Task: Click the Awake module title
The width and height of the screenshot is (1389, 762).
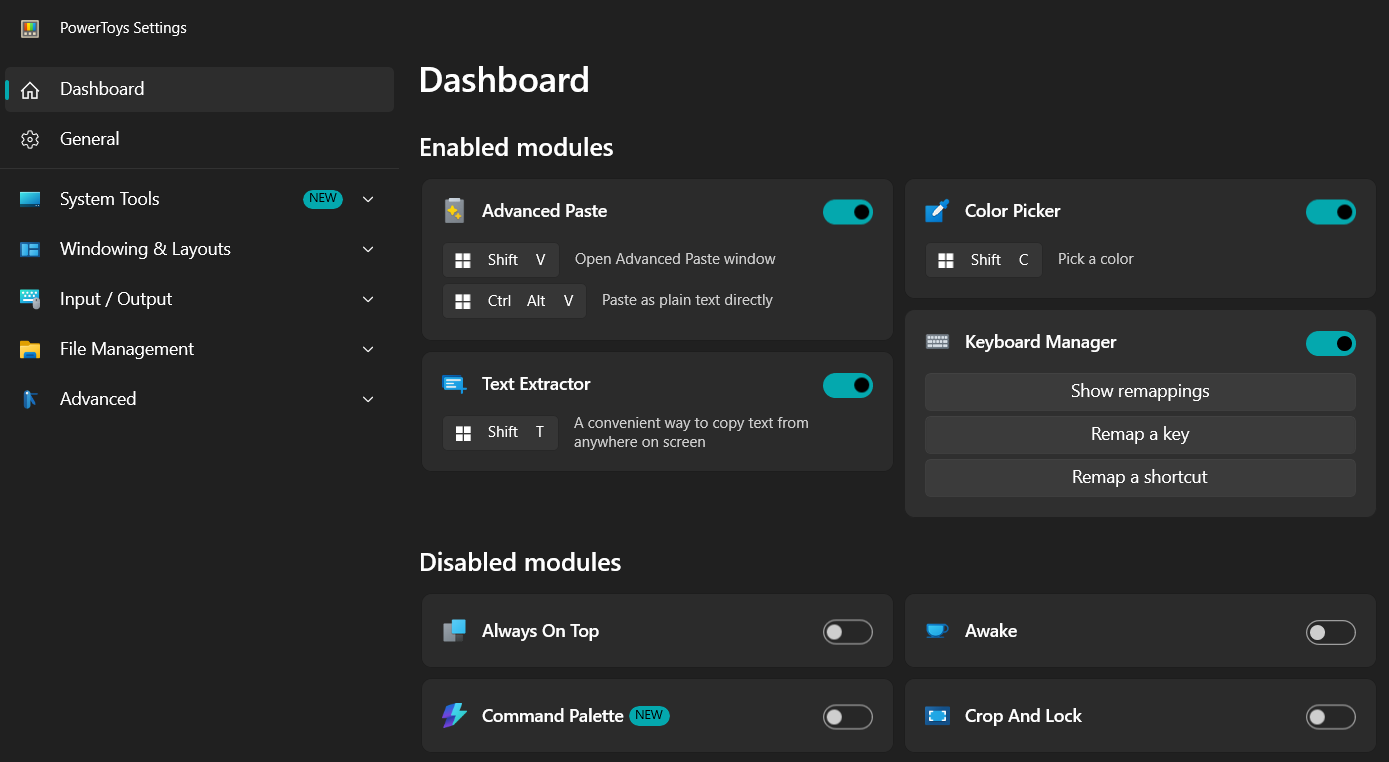Action: [x=991, y=631]
